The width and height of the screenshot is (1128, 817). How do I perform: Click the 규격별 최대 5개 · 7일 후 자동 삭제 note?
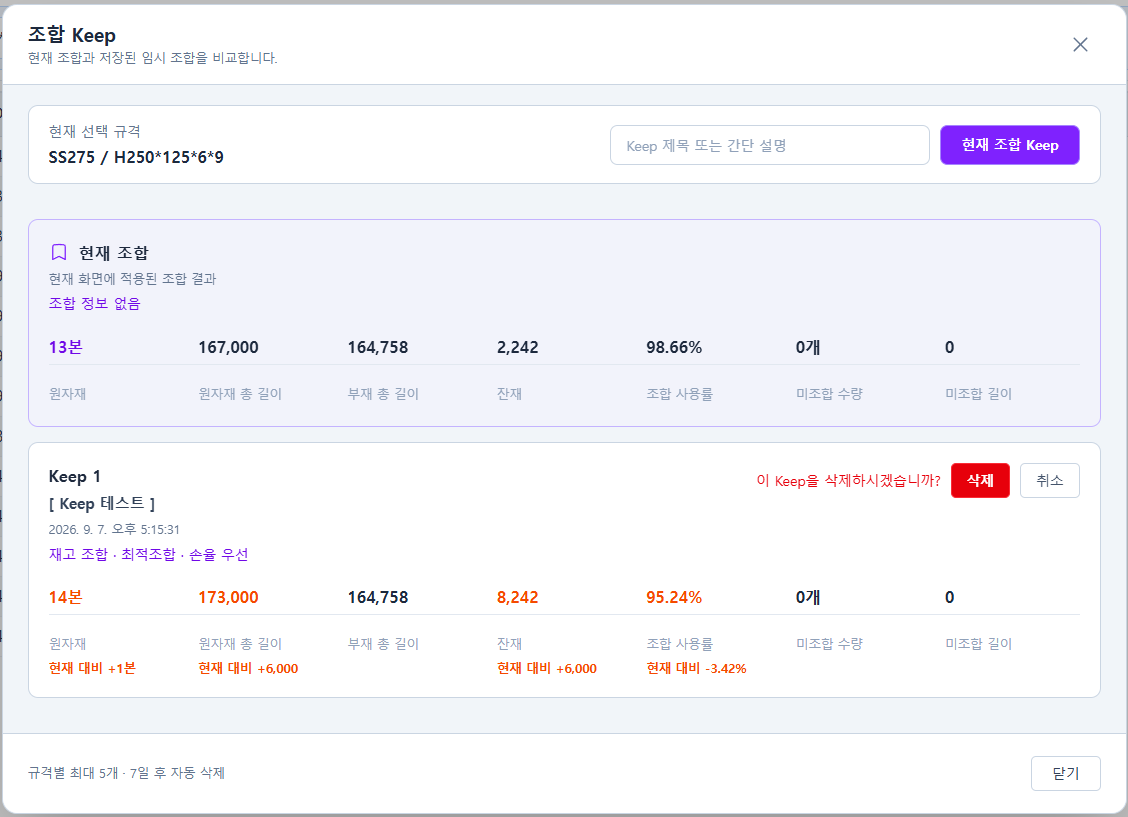click(x=127, y=773)
